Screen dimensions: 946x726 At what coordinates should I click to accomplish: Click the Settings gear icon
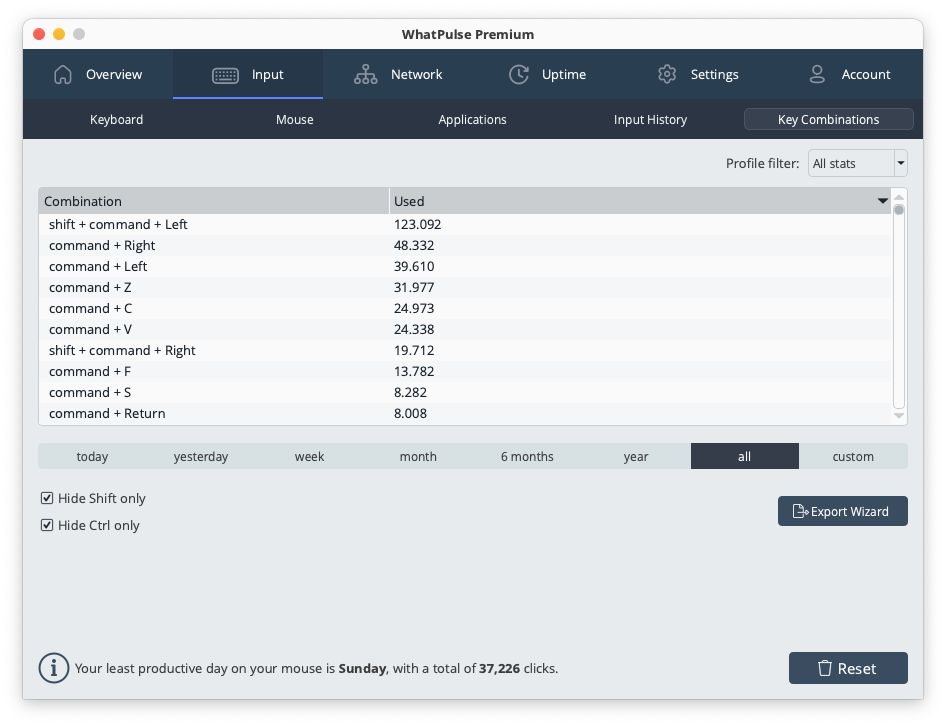coord(667,75)
